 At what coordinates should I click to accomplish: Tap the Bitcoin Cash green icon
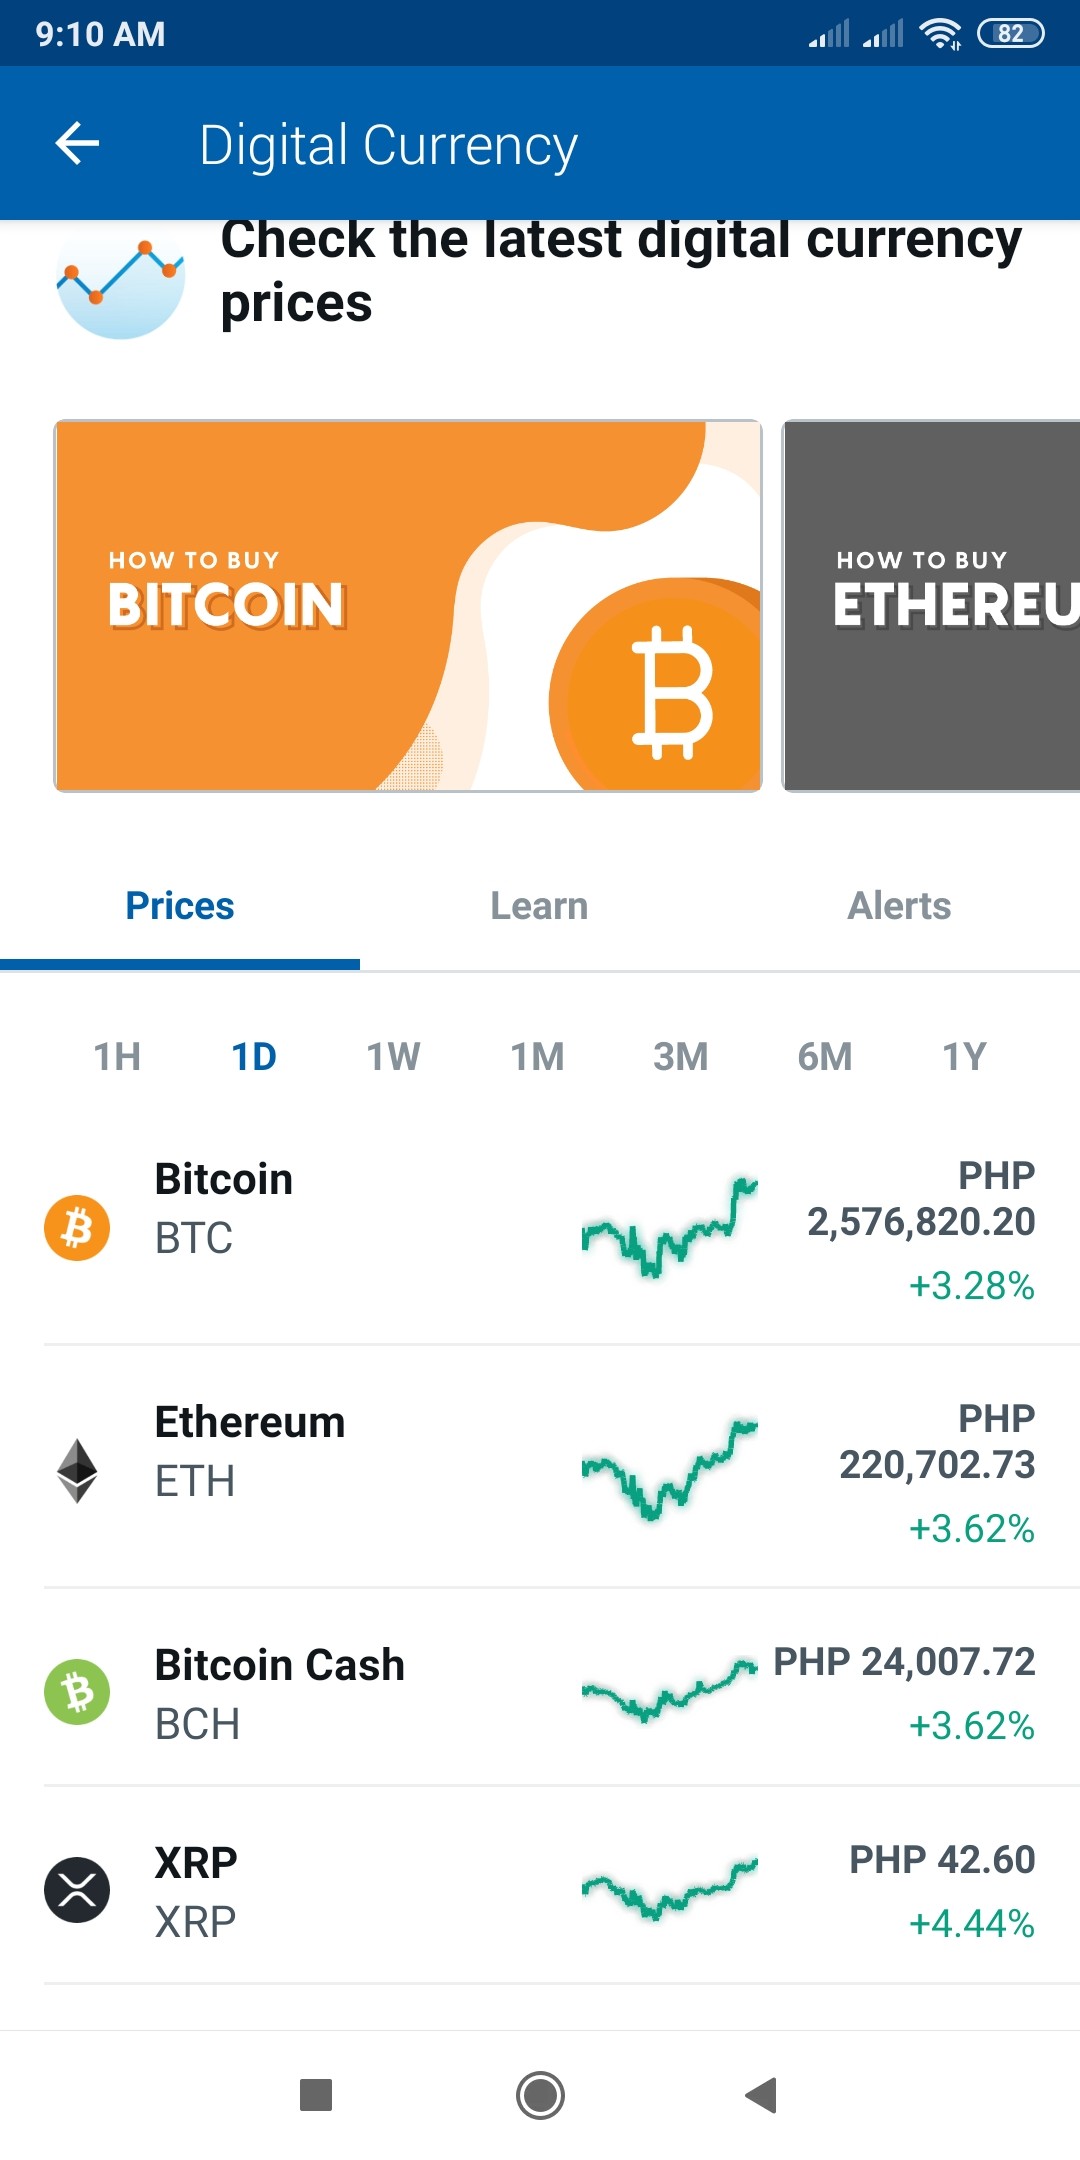(77, 1692)
